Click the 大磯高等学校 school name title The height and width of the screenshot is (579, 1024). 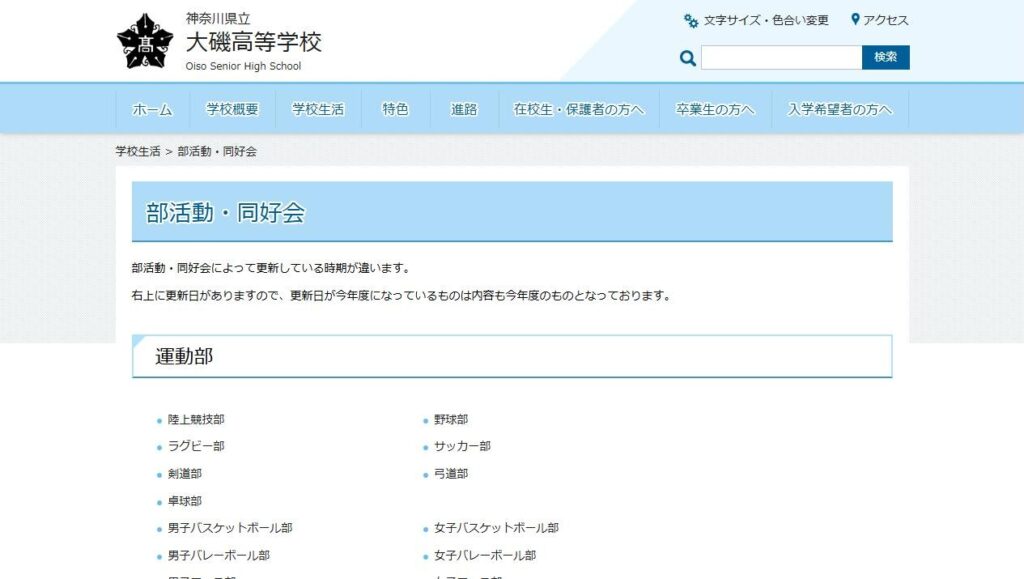pyautogui.click(x=253, y=42)
